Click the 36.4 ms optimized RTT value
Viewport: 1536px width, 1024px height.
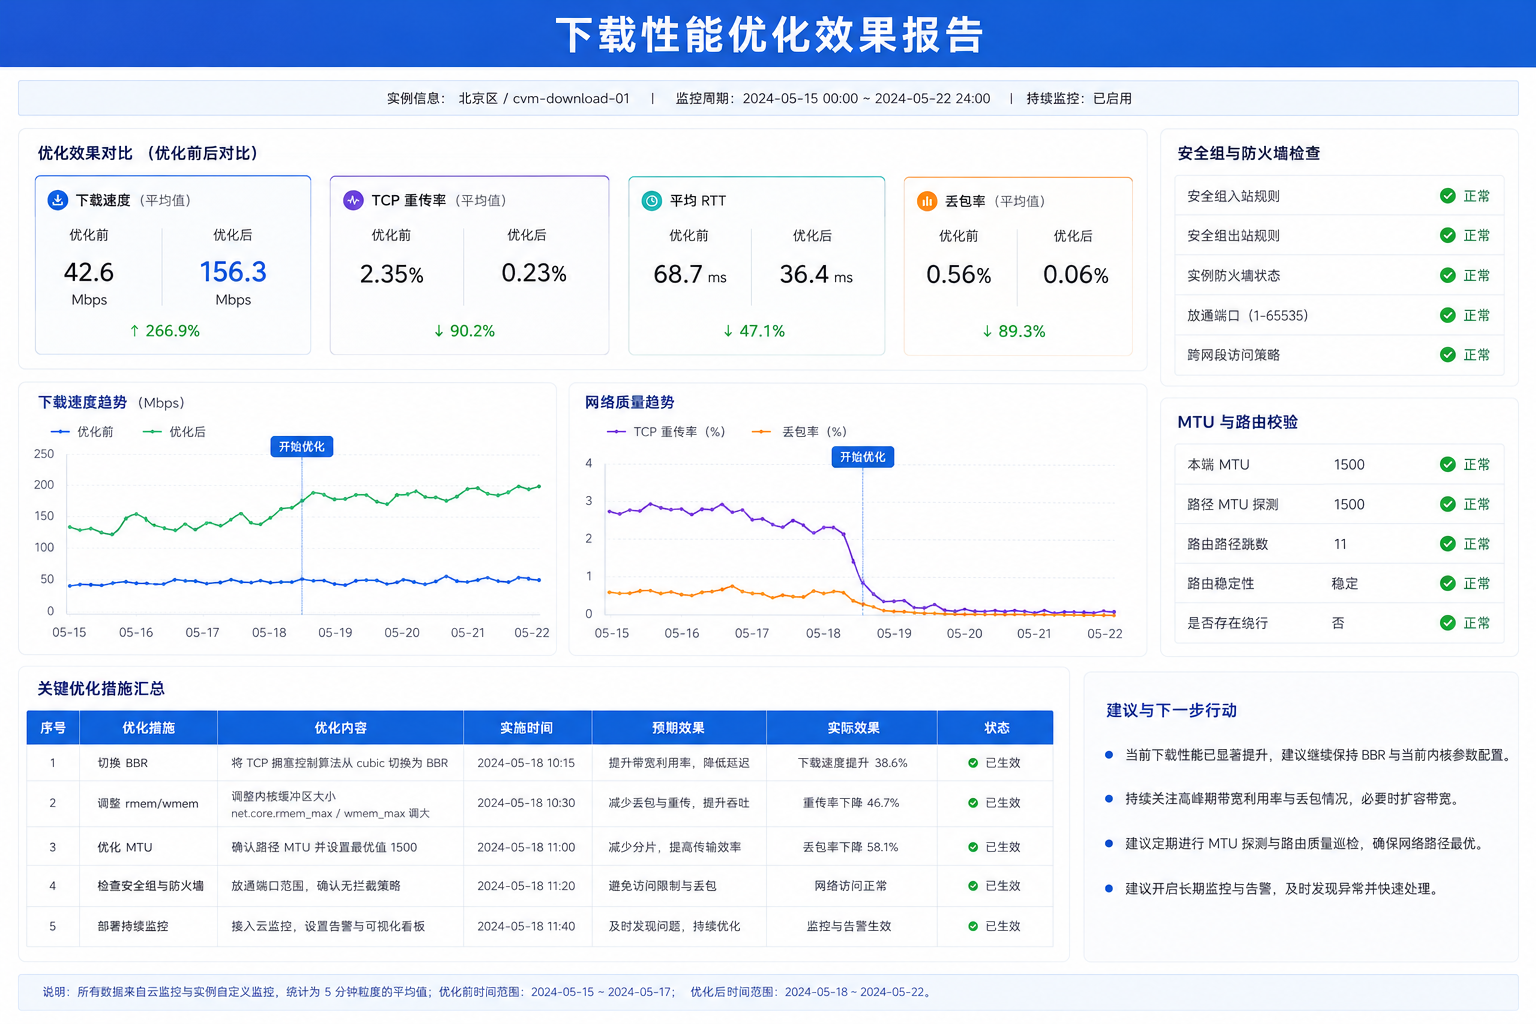tap(816, 274)
